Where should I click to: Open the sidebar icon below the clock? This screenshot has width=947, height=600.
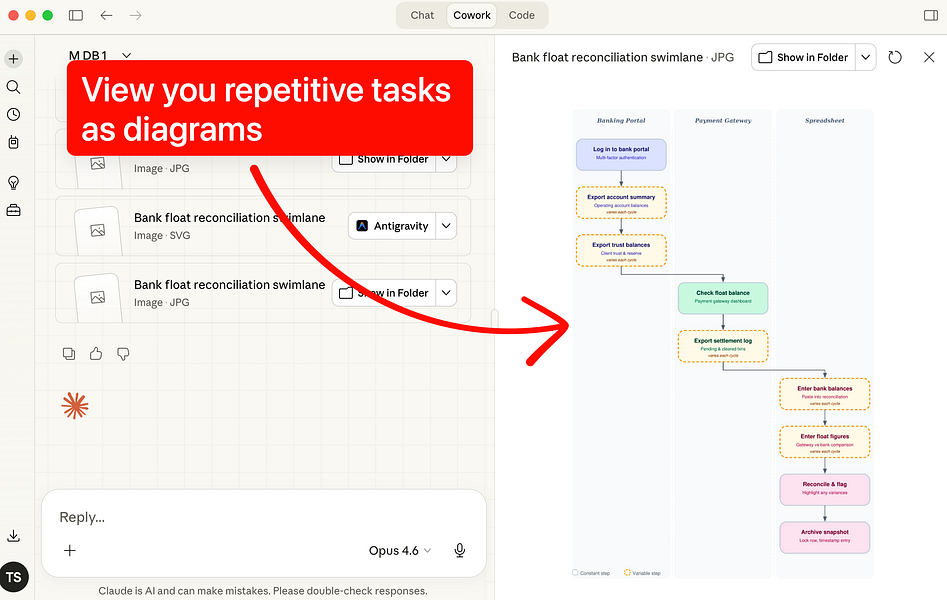coord(13,142)
